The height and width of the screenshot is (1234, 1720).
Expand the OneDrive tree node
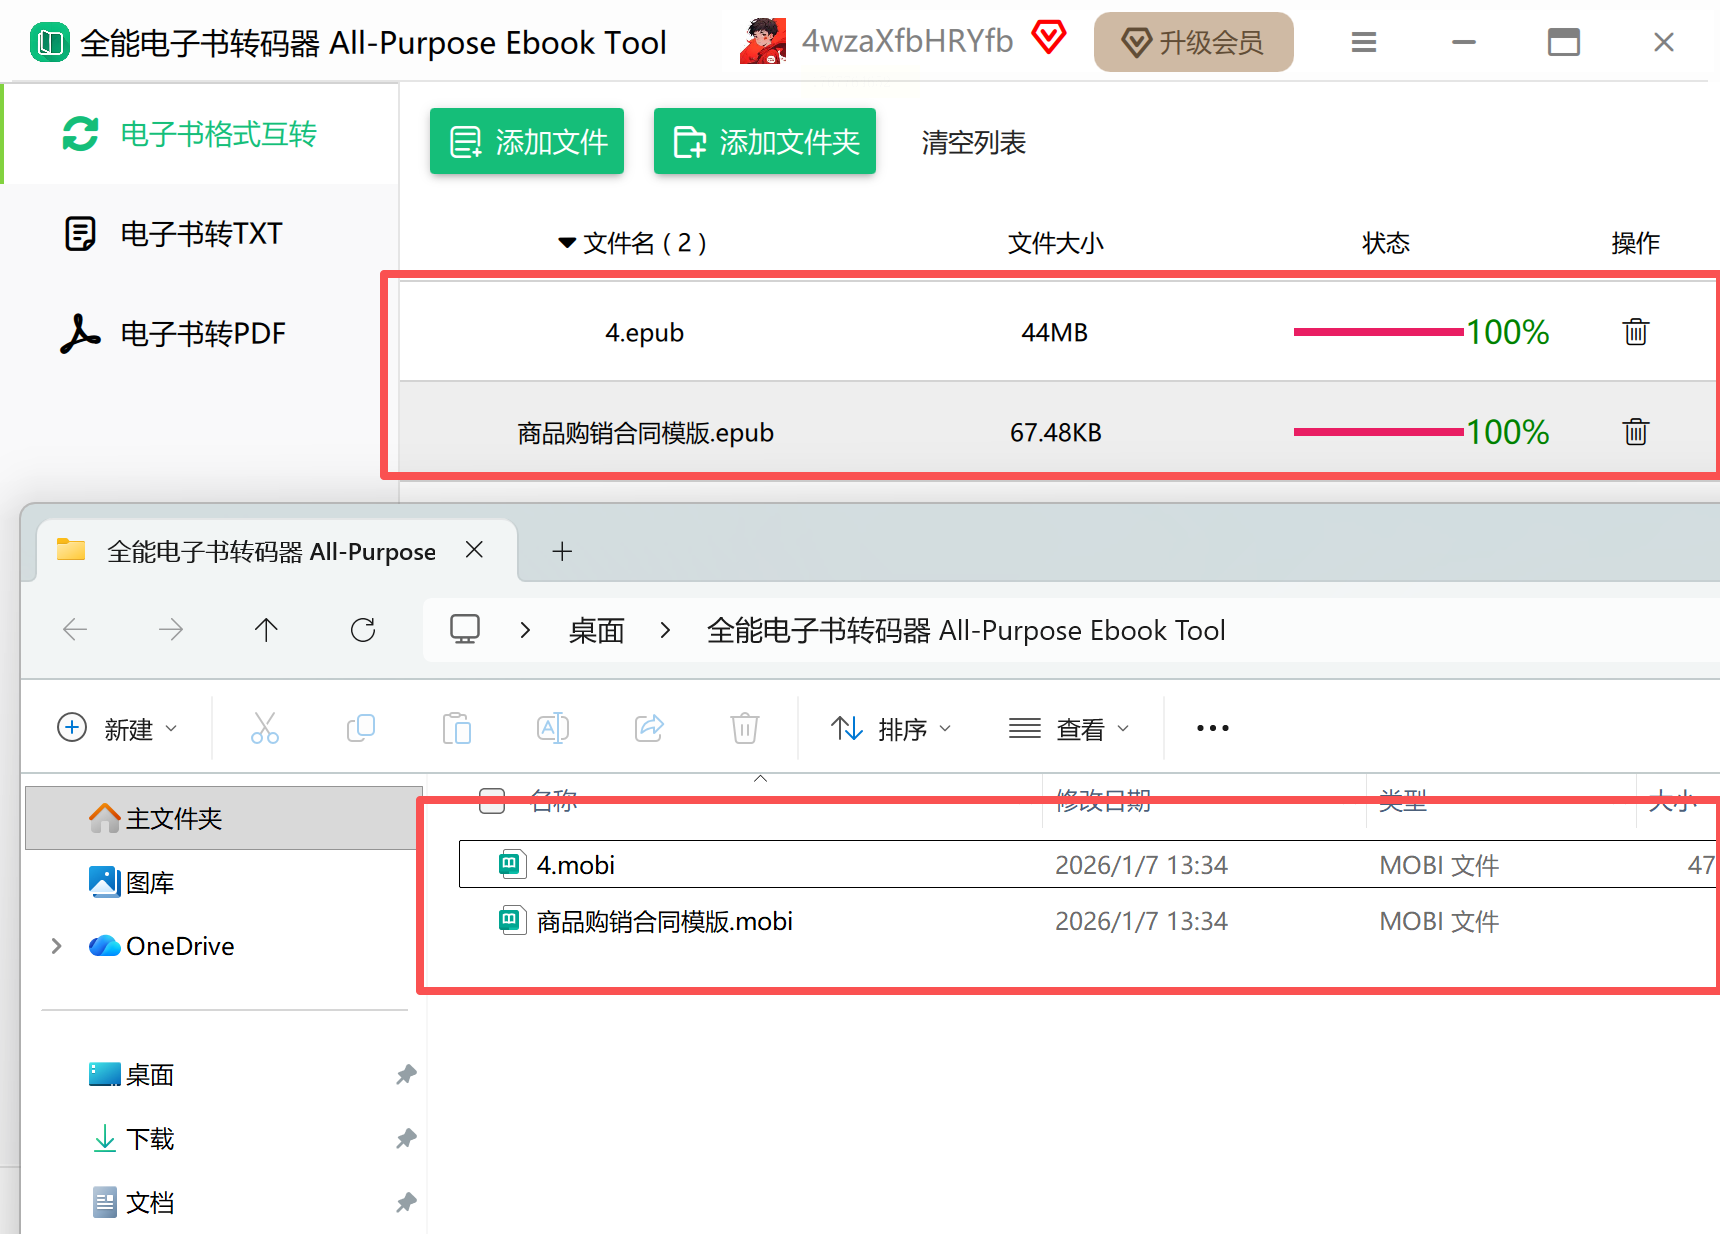coord(57,946)
